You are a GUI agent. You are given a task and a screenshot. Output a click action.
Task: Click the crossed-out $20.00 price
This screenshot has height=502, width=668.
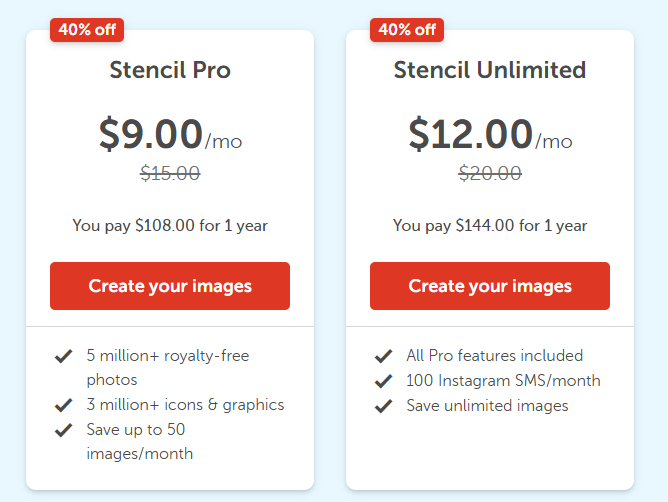[490, 173]
